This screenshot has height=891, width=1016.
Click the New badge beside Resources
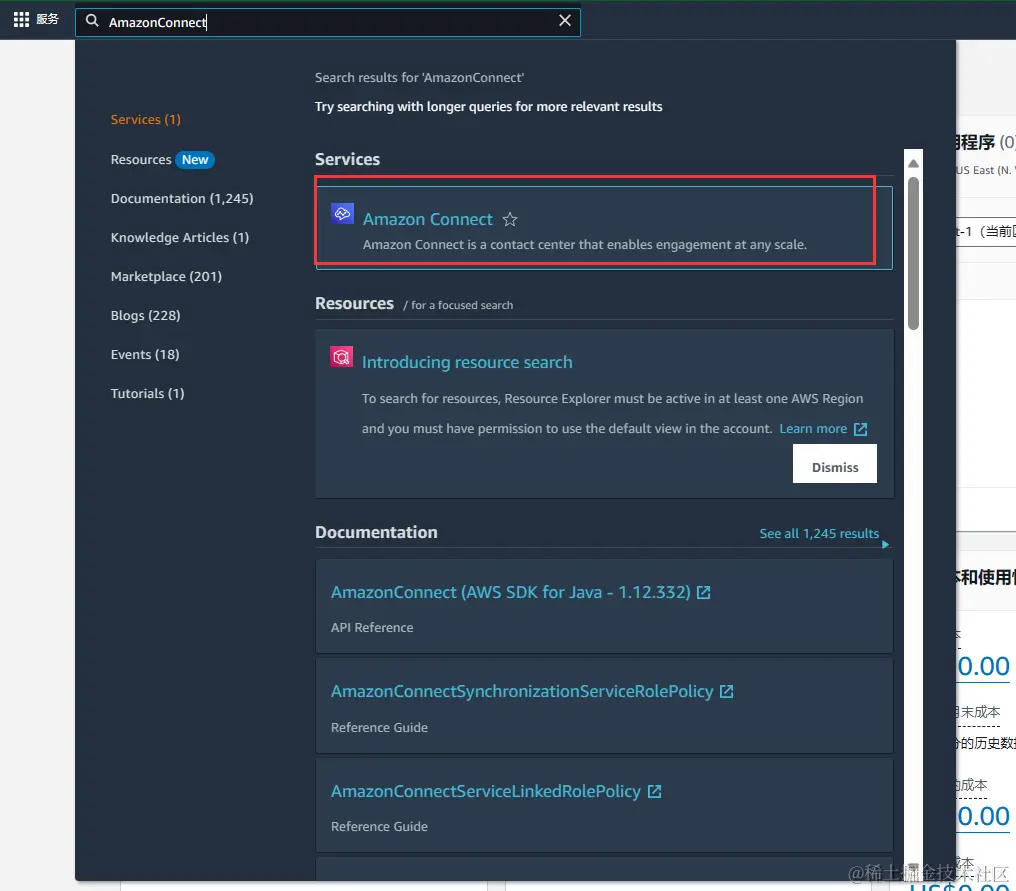[194, 159]
